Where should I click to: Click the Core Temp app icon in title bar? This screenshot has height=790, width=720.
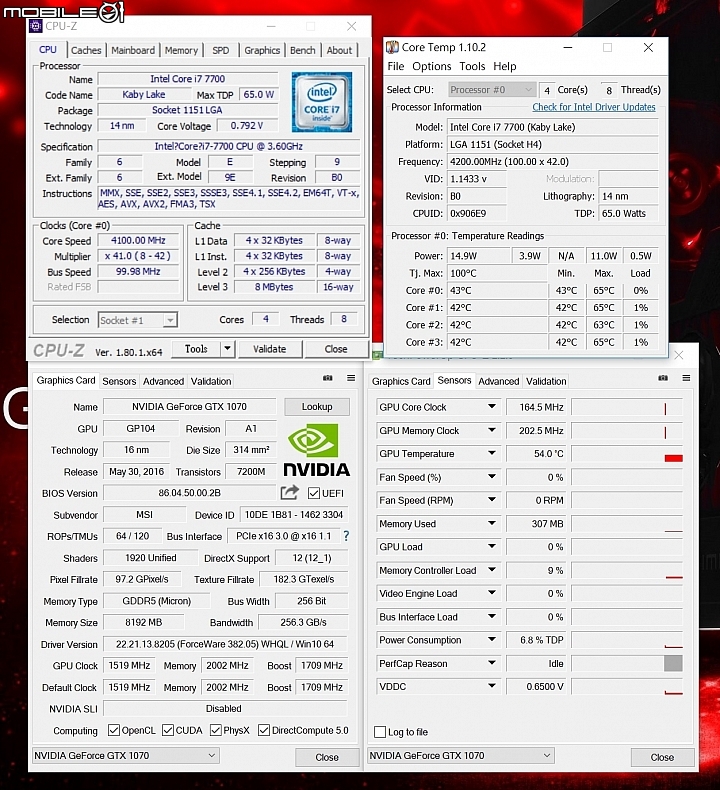tap(392, 47)
